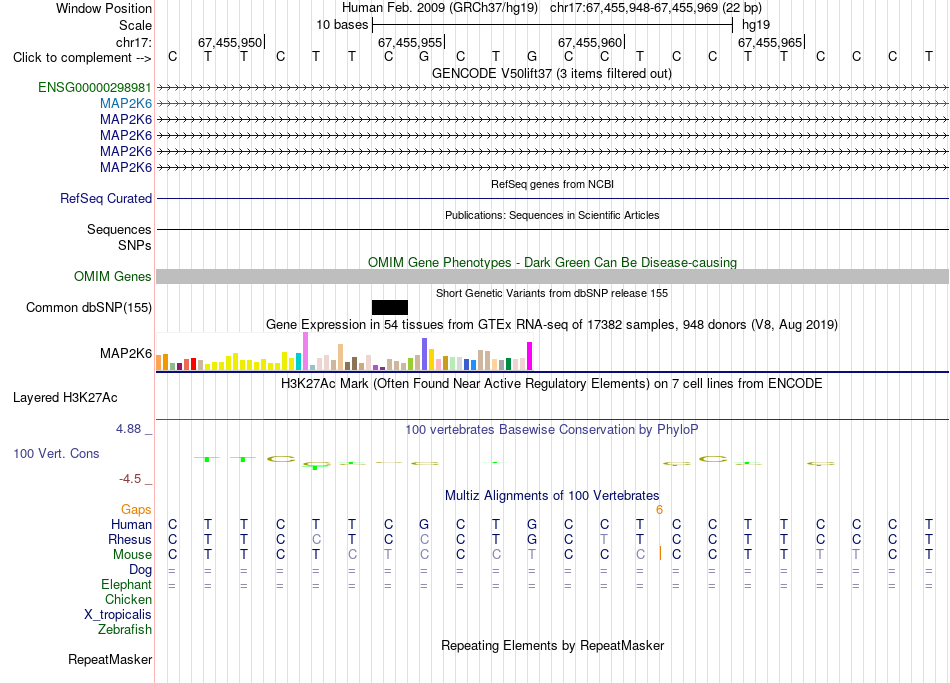Image resolution: width=950 pixels, height=683 pixels.
Task: Select the Zebrafish alignment row label
Action: (125, 630)
